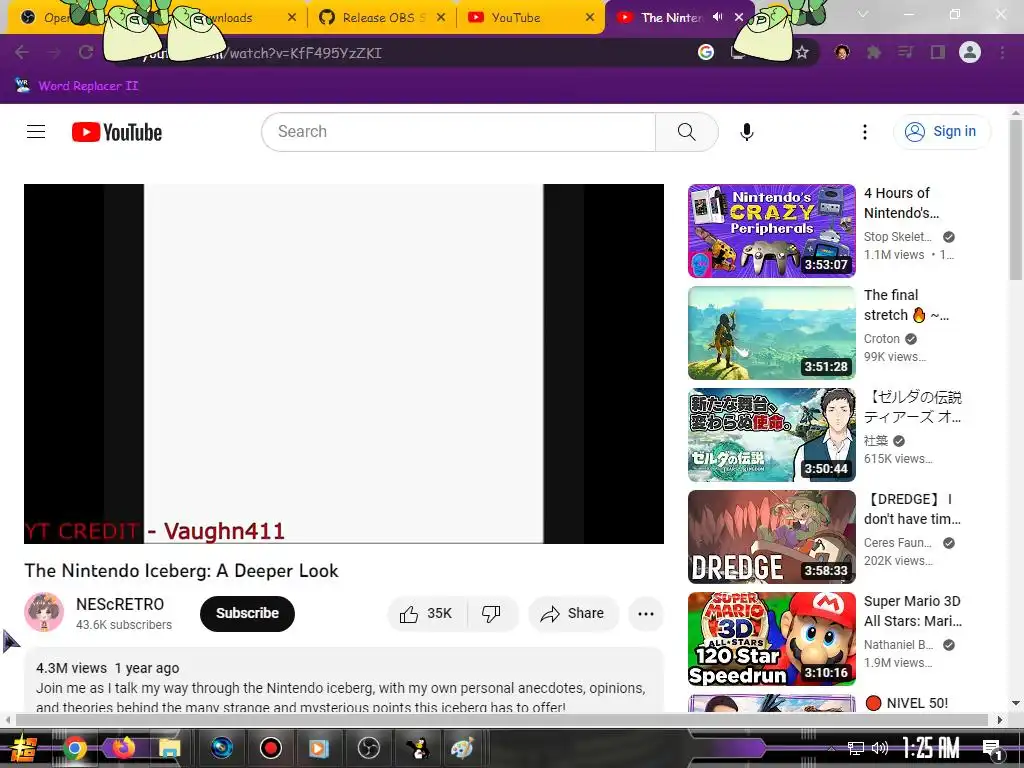Close the Release OBS tab

[441, 18]
